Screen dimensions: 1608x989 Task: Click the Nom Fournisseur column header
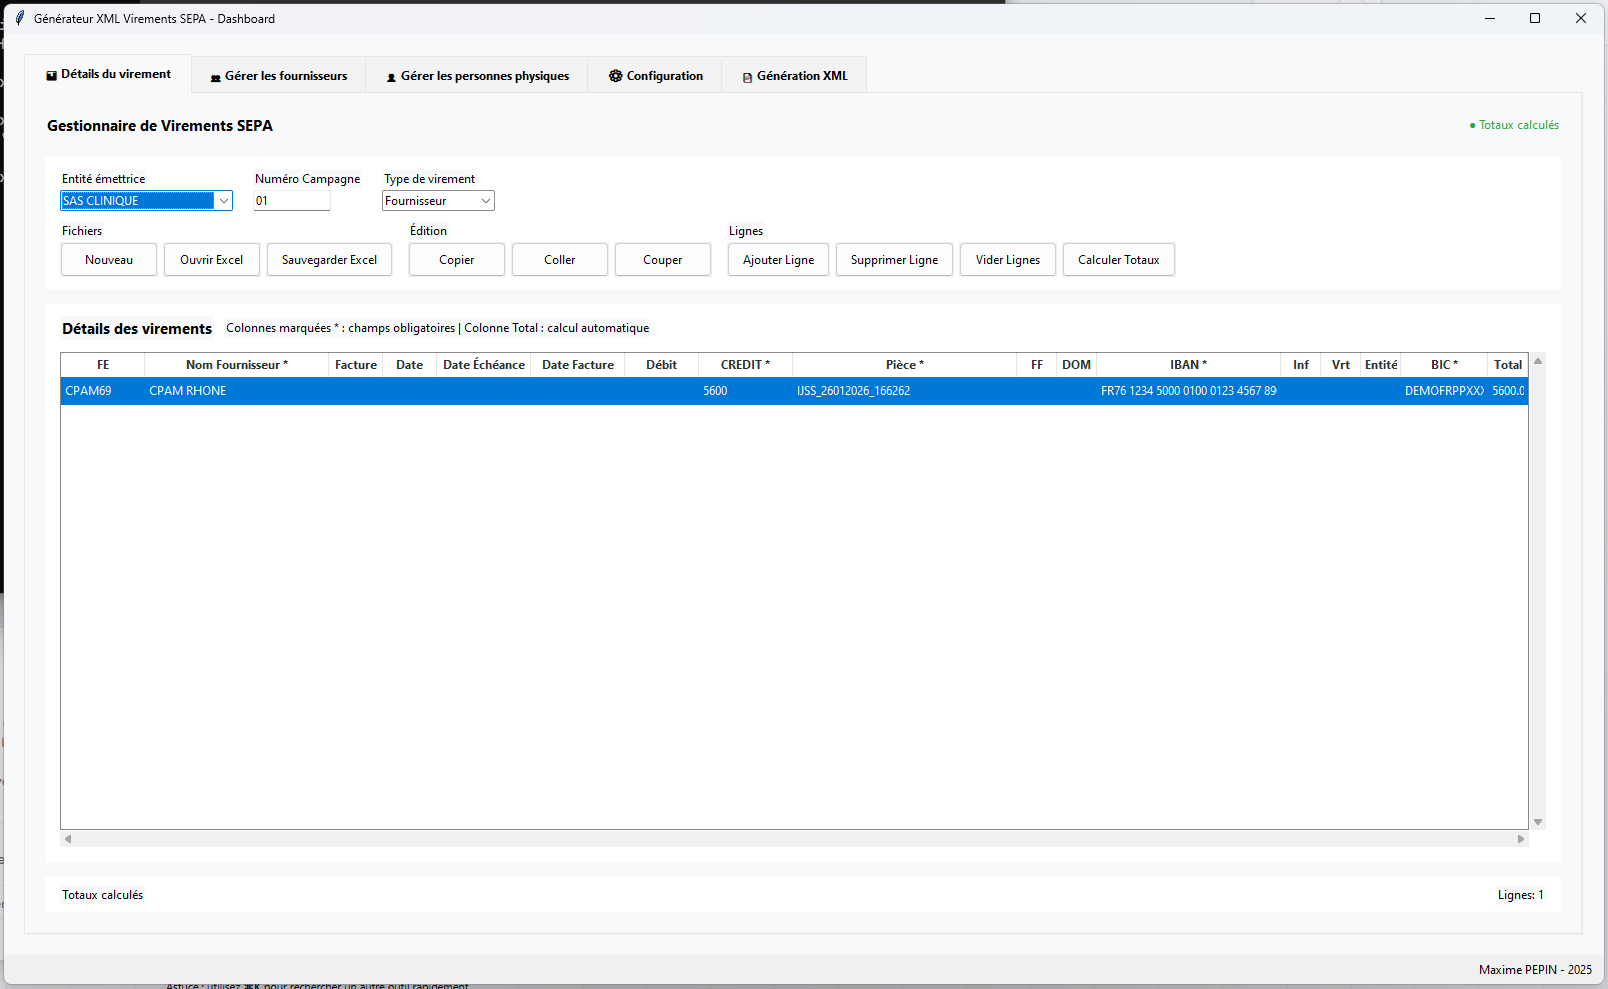tap(237, 365)
